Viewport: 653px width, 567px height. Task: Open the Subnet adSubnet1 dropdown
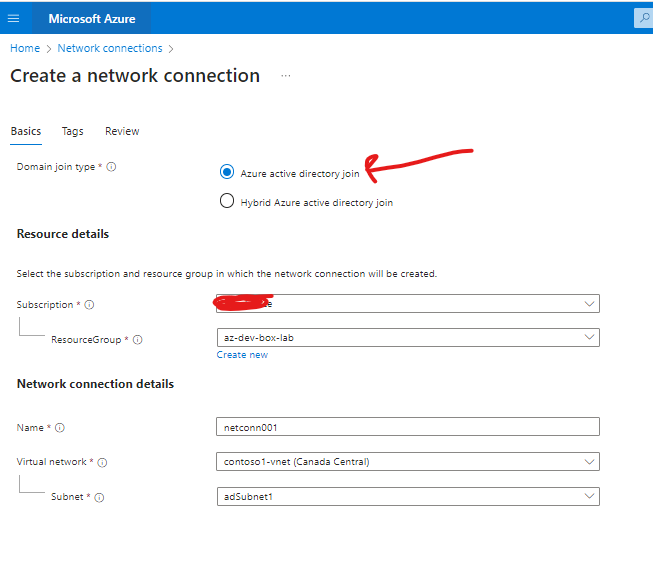click(408, 496)
